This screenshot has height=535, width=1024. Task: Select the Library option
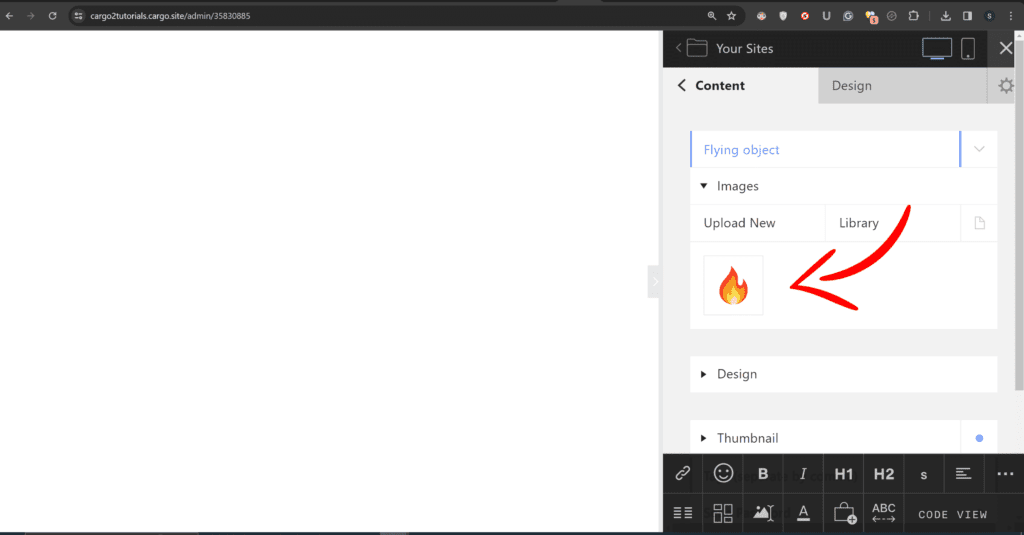[859, 223]
